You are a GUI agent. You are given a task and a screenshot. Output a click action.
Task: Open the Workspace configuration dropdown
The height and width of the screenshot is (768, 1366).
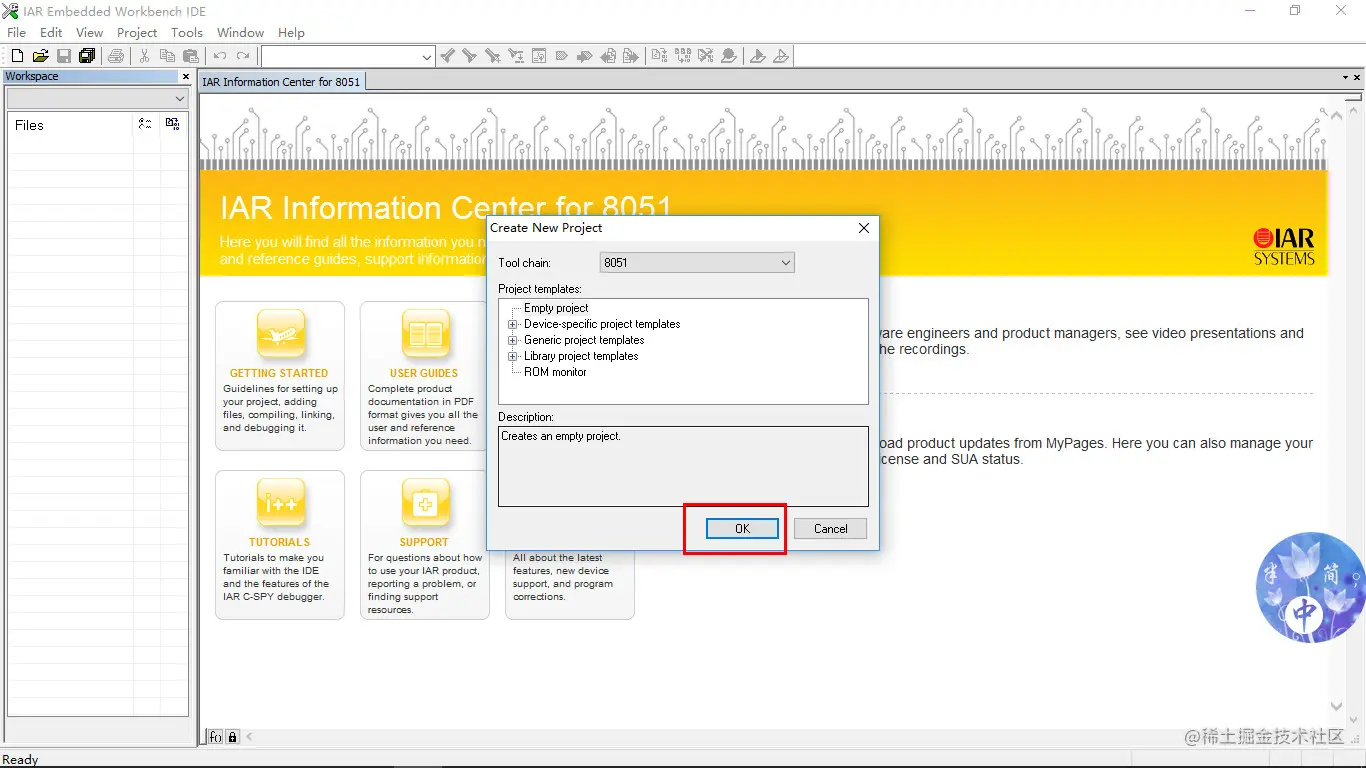97,99
